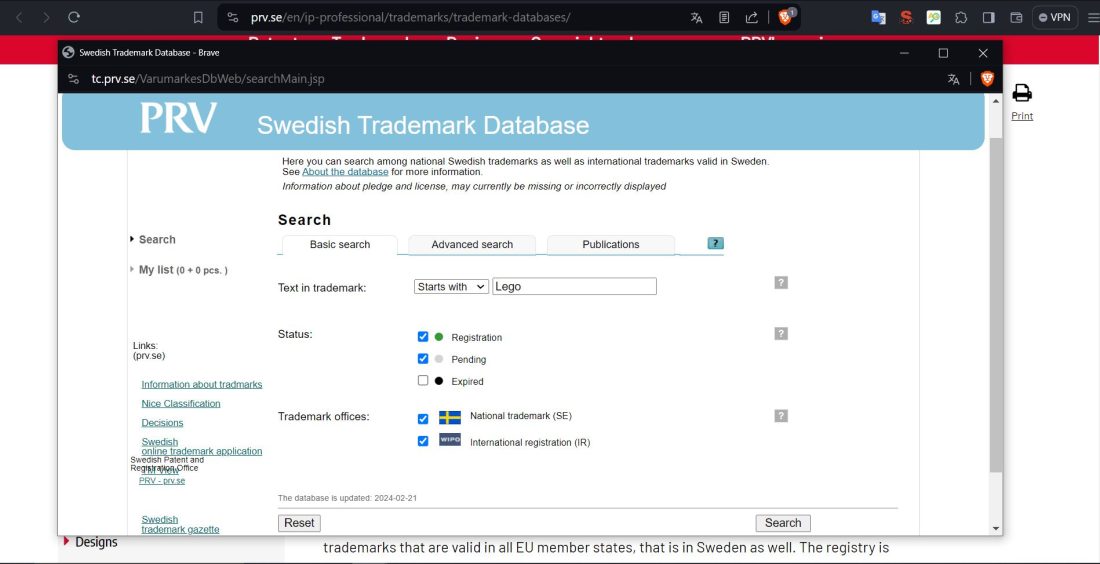Click the Reset button
Screen dimensions: 1100x564
pyautogui.click(x=300, y=523)
